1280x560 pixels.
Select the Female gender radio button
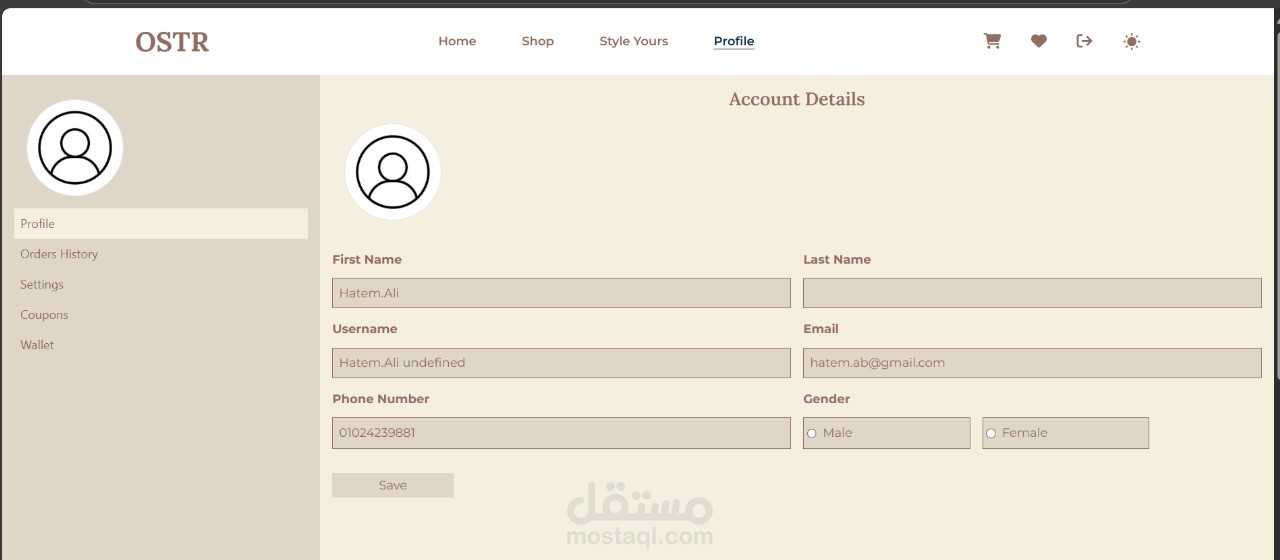point(991,433)
